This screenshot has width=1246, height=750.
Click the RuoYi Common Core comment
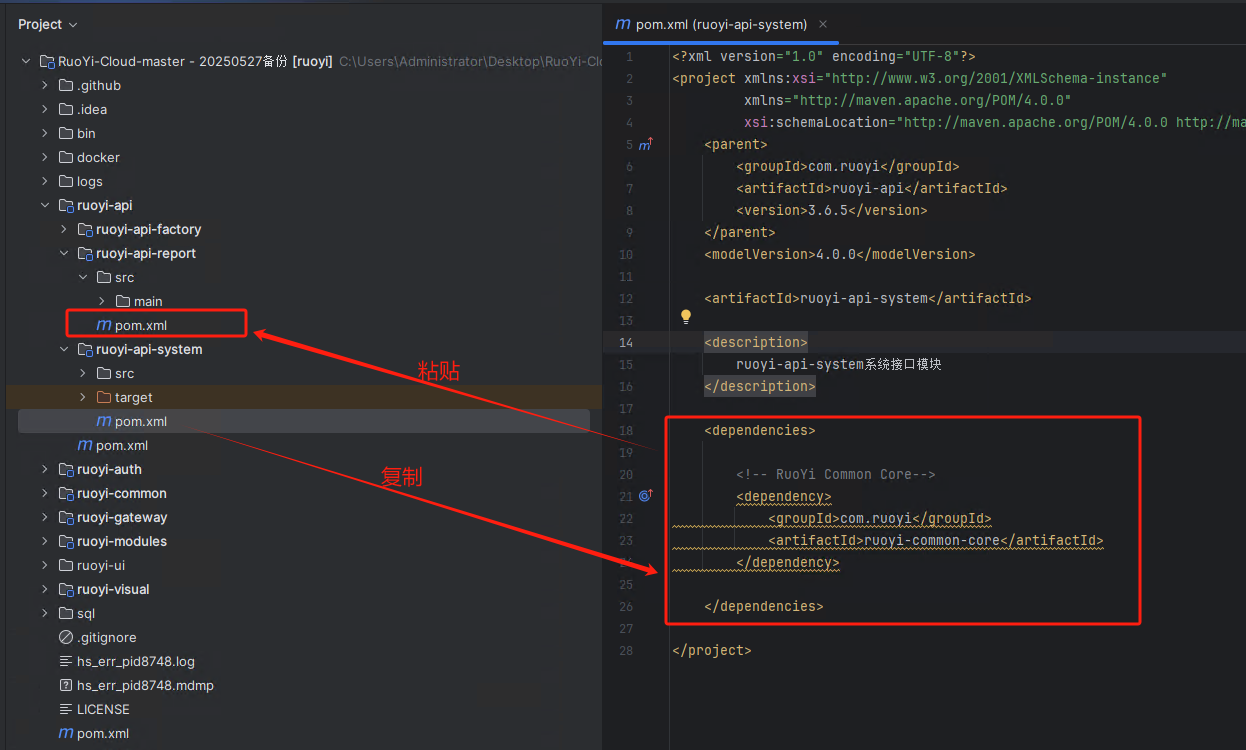(836, 474)
